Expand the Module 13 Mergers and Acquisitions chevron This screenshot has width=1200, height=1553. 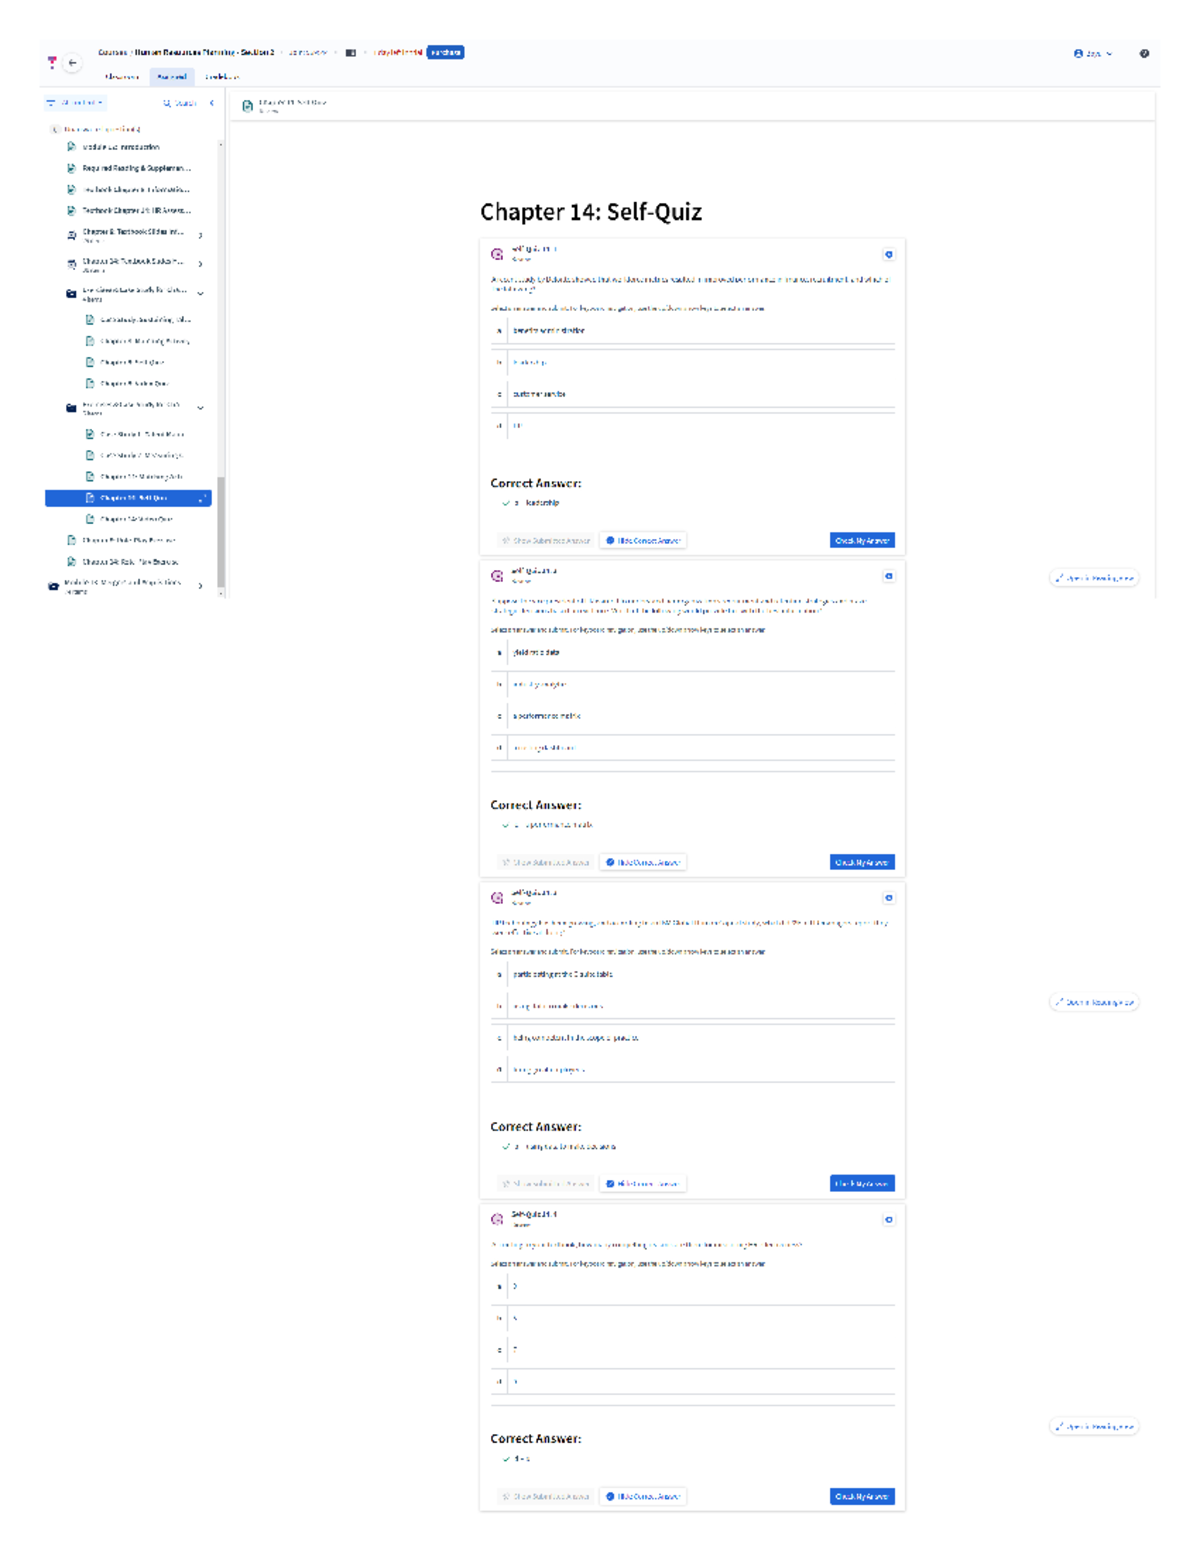201,586
